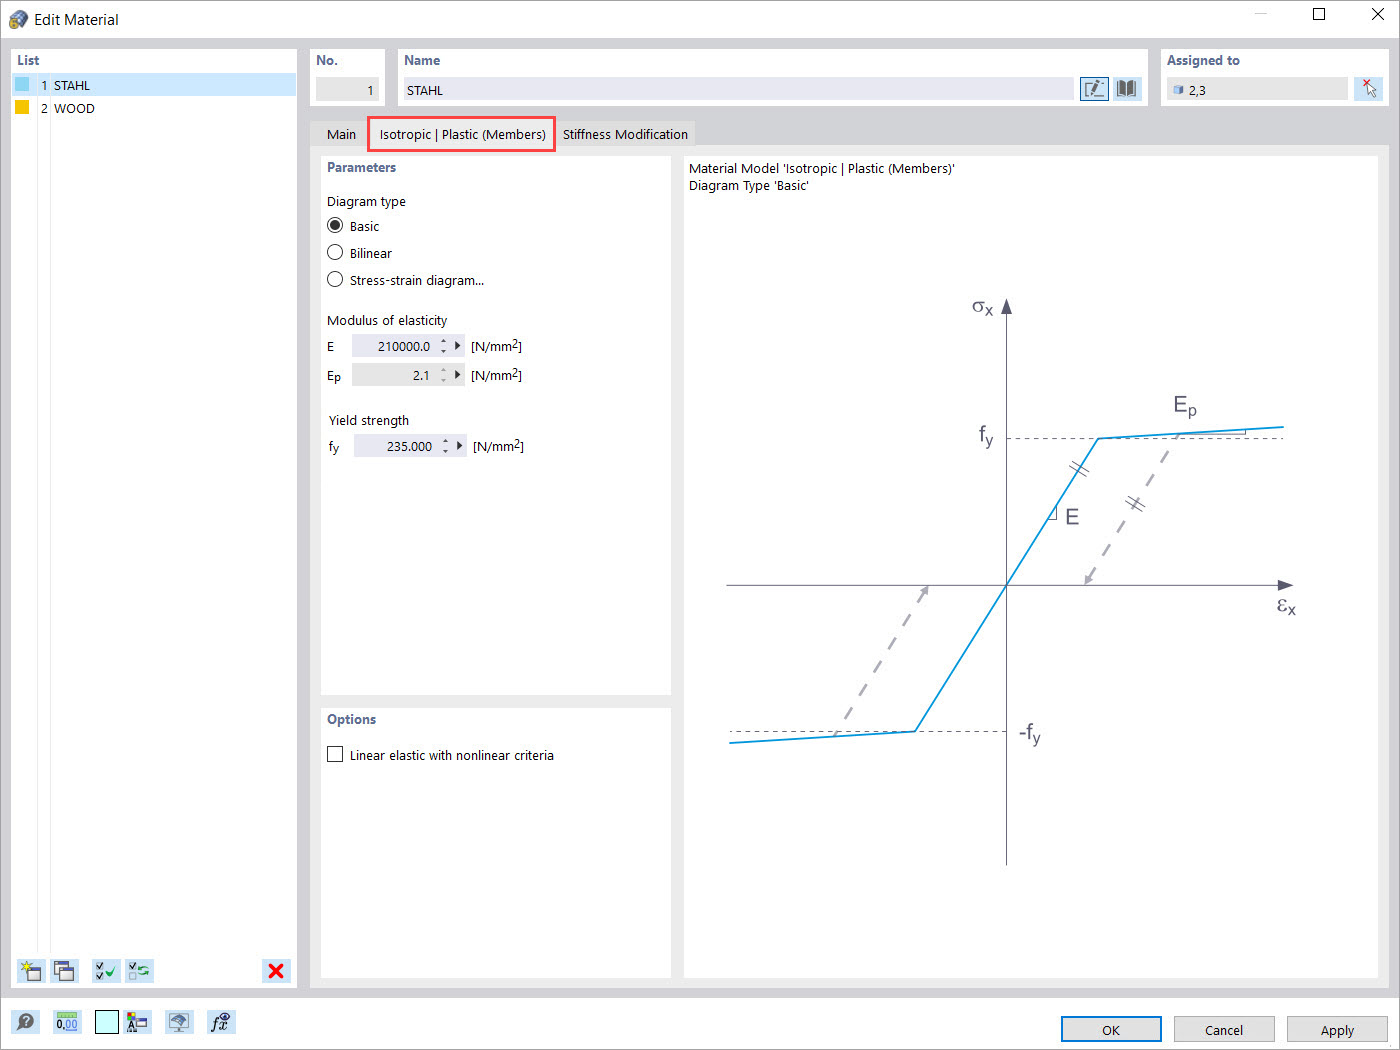
Task: Select STAHL in the material list
Action: point(155,85)
